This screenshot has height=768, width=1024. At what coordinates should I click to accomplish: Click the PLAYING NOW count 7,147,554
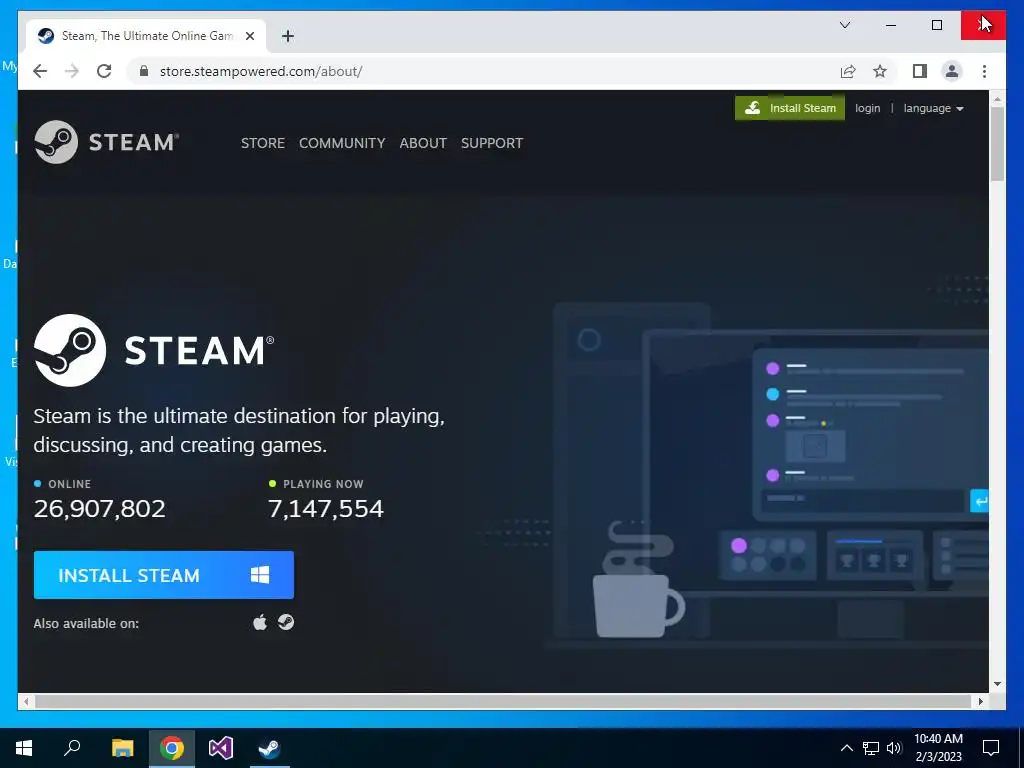click(326, 509)
